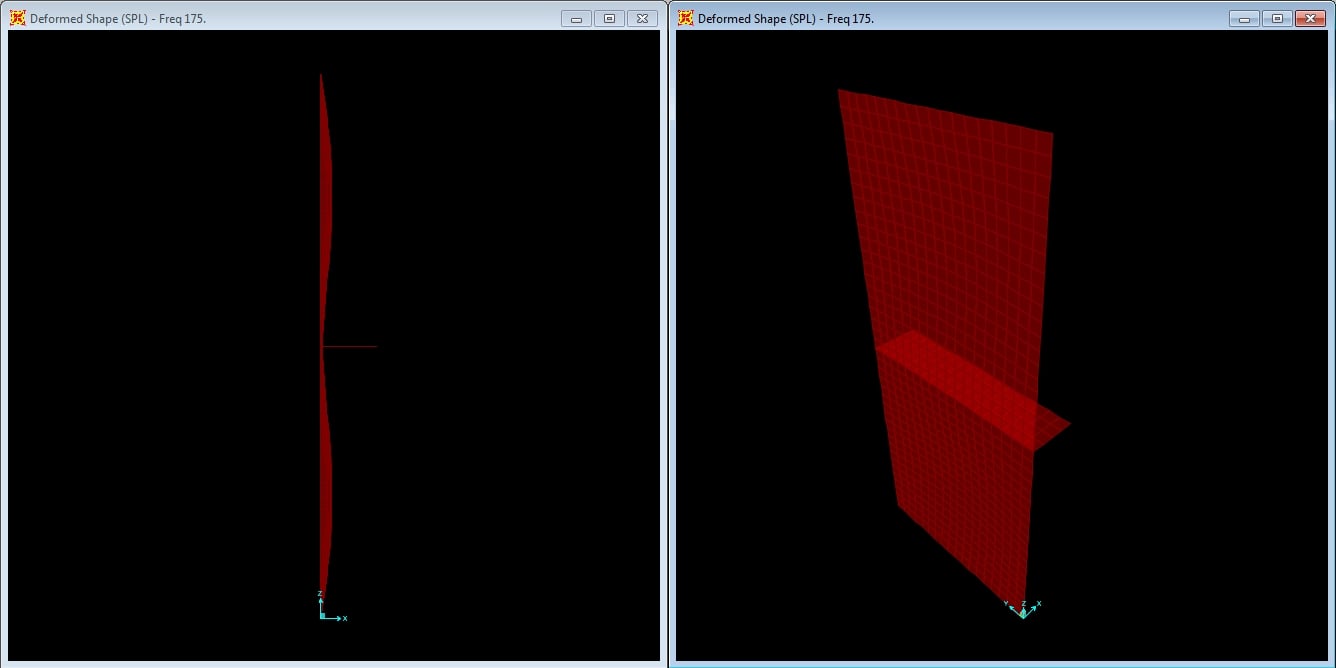Close the left Deformed Shape window

643,18
